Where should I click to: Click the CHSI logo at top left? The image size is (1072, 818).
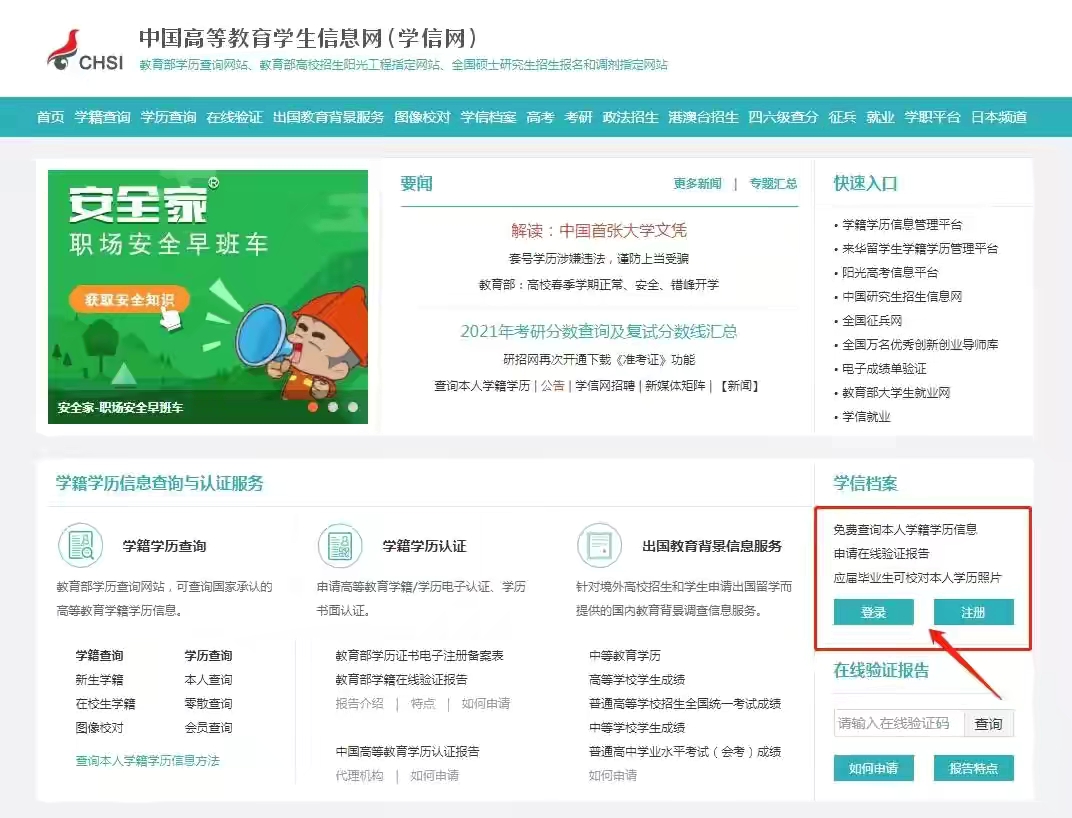click(79, 48)
